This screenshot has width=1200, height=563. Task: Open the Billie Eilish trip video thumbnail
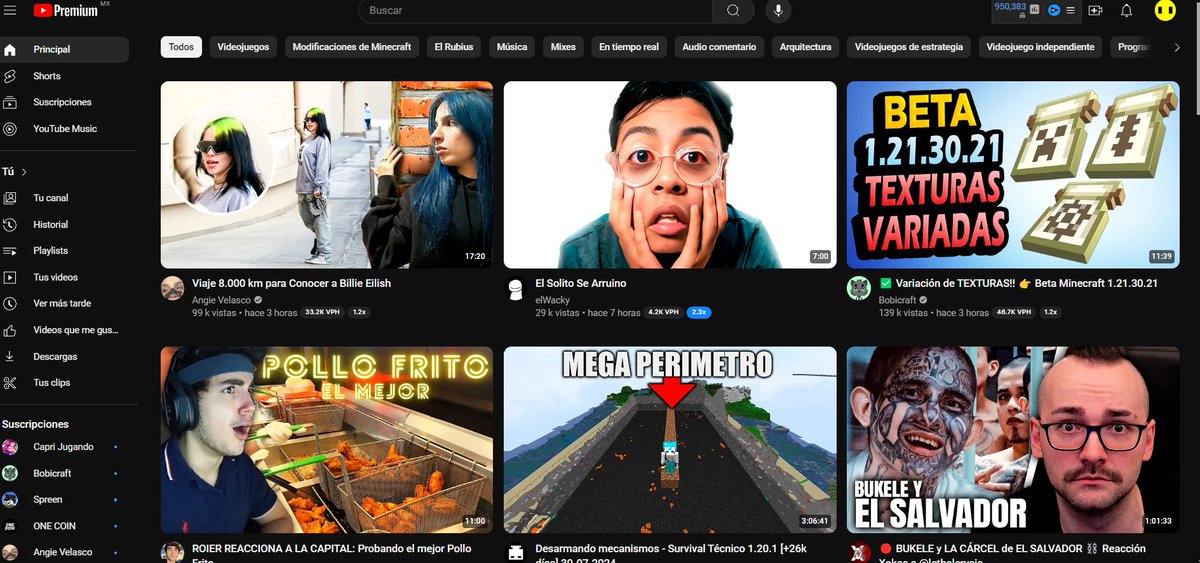tap(327, 175)
